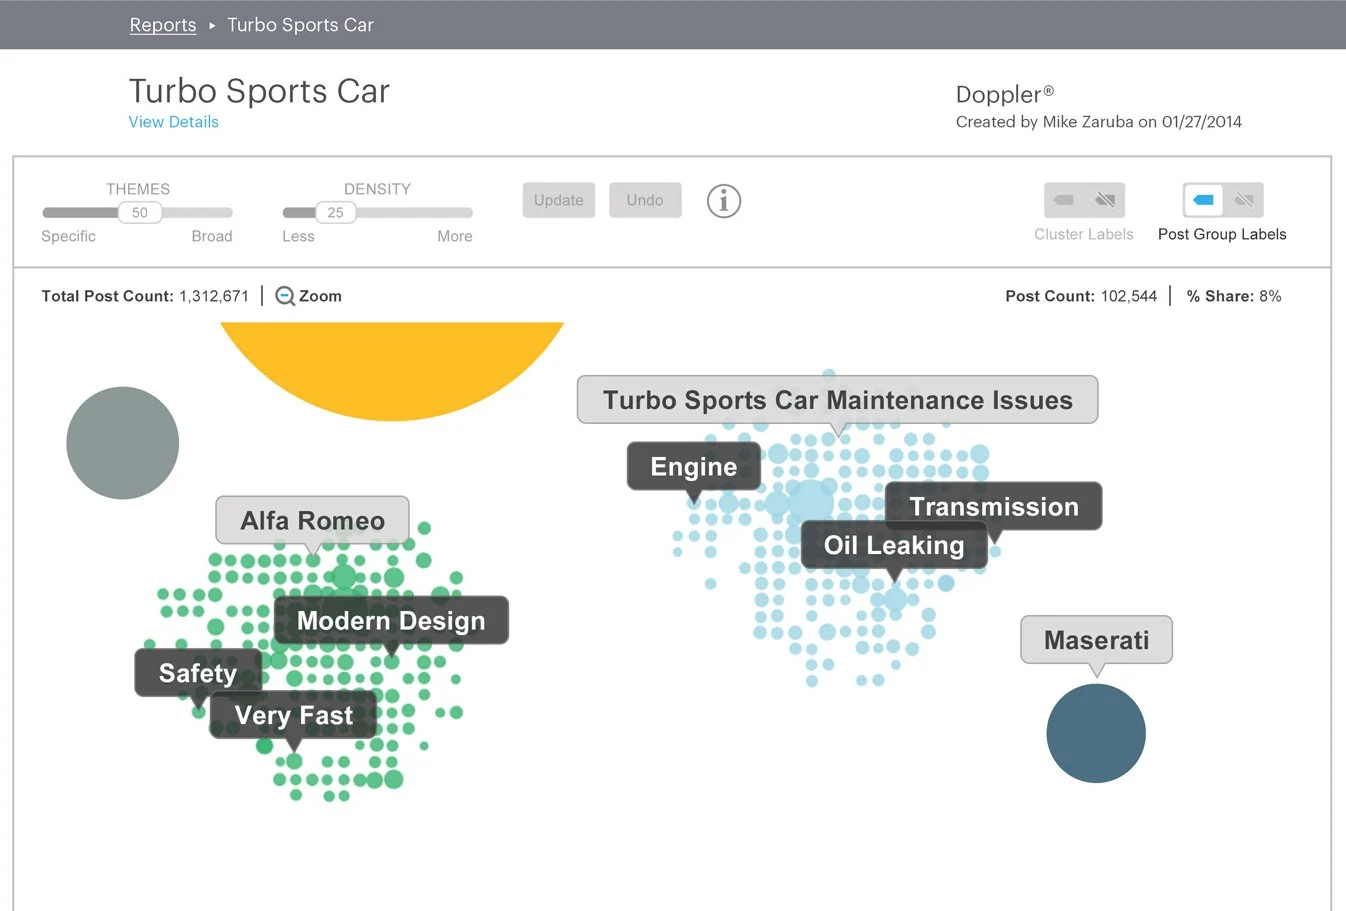
Task: Click the Themes slider handle at 50
Action: pos(140,212)
